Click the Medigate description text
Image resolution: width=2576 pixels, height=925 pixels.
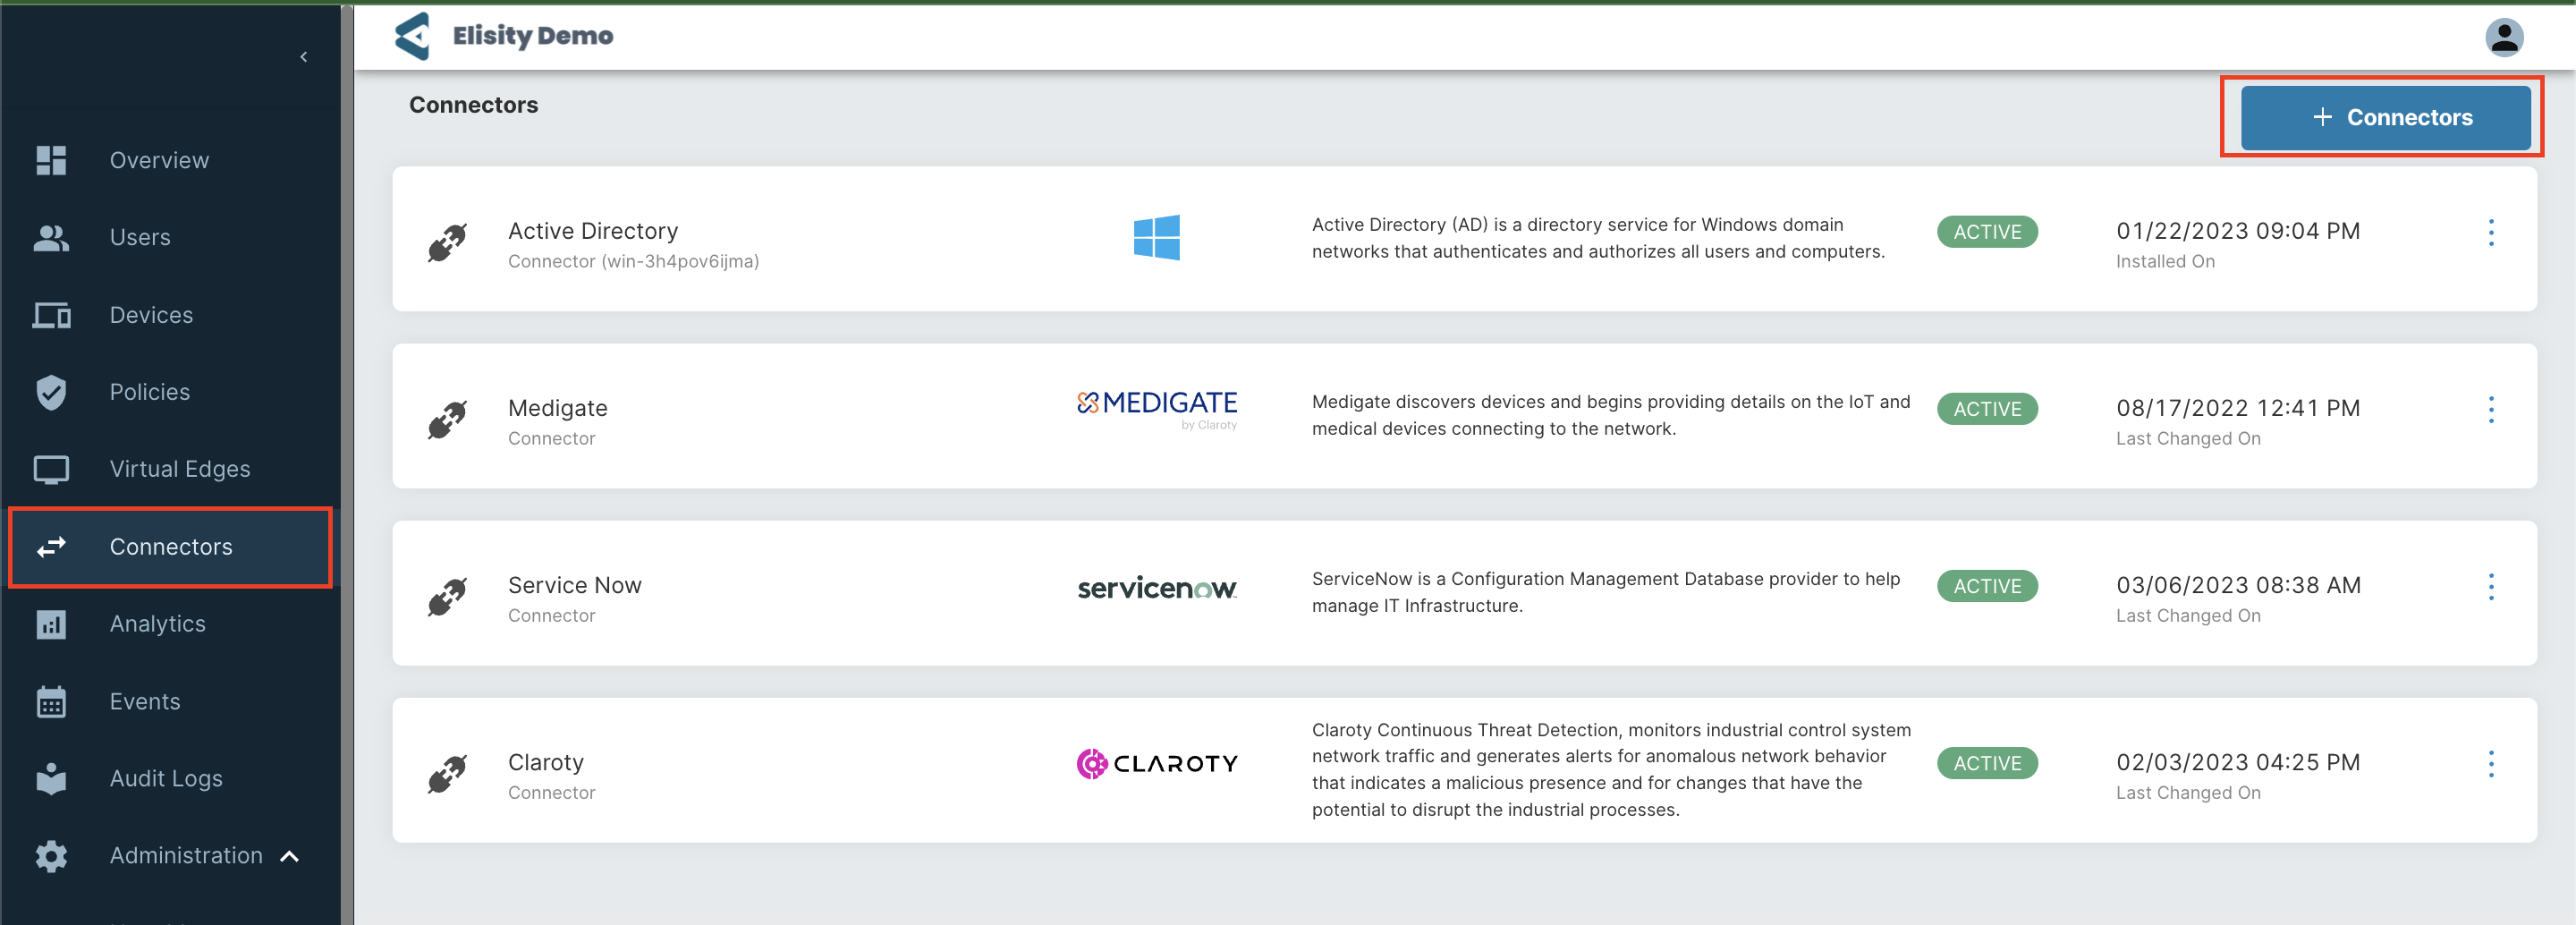[x=1611, y=415]
